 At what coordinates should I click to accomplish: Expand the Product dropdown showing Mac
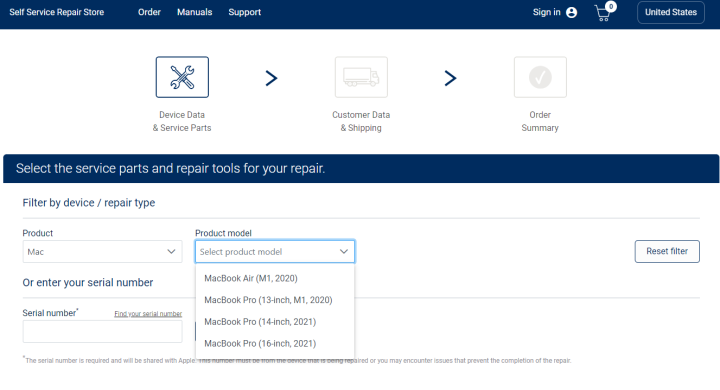click(102, 252)
